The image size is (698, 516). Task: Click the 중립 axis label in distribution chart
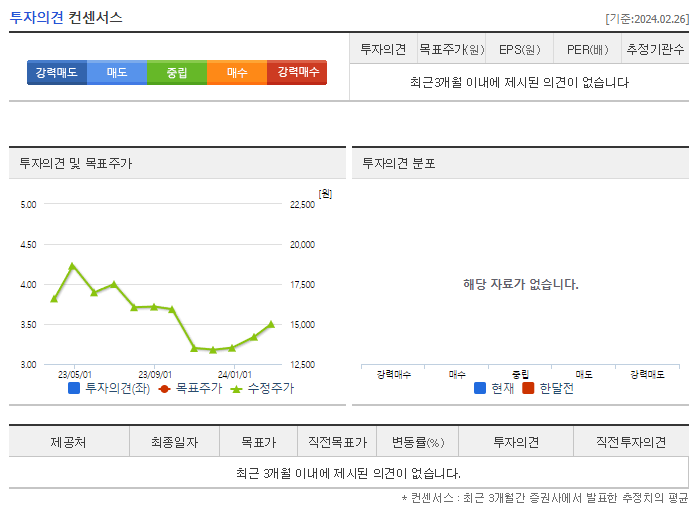pos(520,375)
